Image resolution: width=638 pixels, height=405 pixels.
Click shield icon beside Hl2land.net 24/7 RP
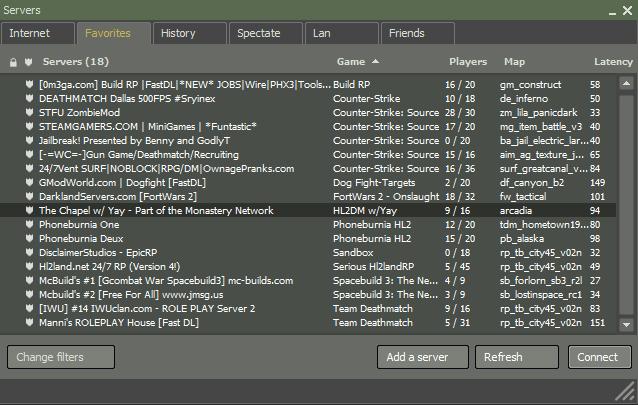pyautogui.click(x=29, y=266)
